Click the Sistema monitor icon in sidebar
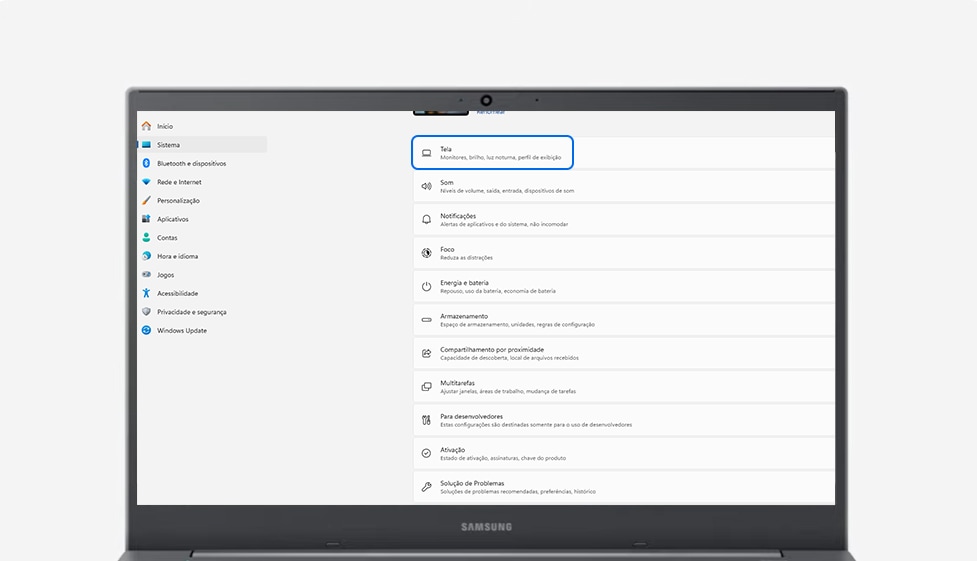Image resolution: width=977 pixels, height=561 pixels. click(146, 145)
